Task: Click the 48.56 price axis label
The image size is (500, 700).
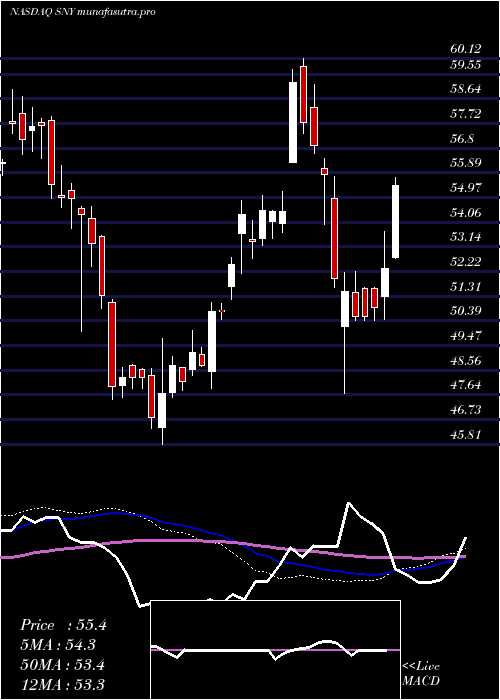Action: [466, 361]
